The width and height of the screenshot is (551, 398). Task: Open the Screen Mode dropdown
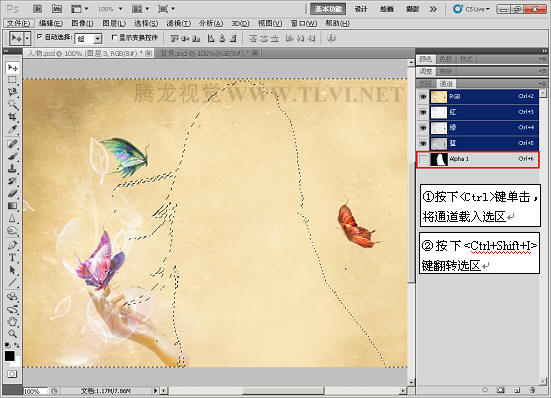[x=166, y=9]
